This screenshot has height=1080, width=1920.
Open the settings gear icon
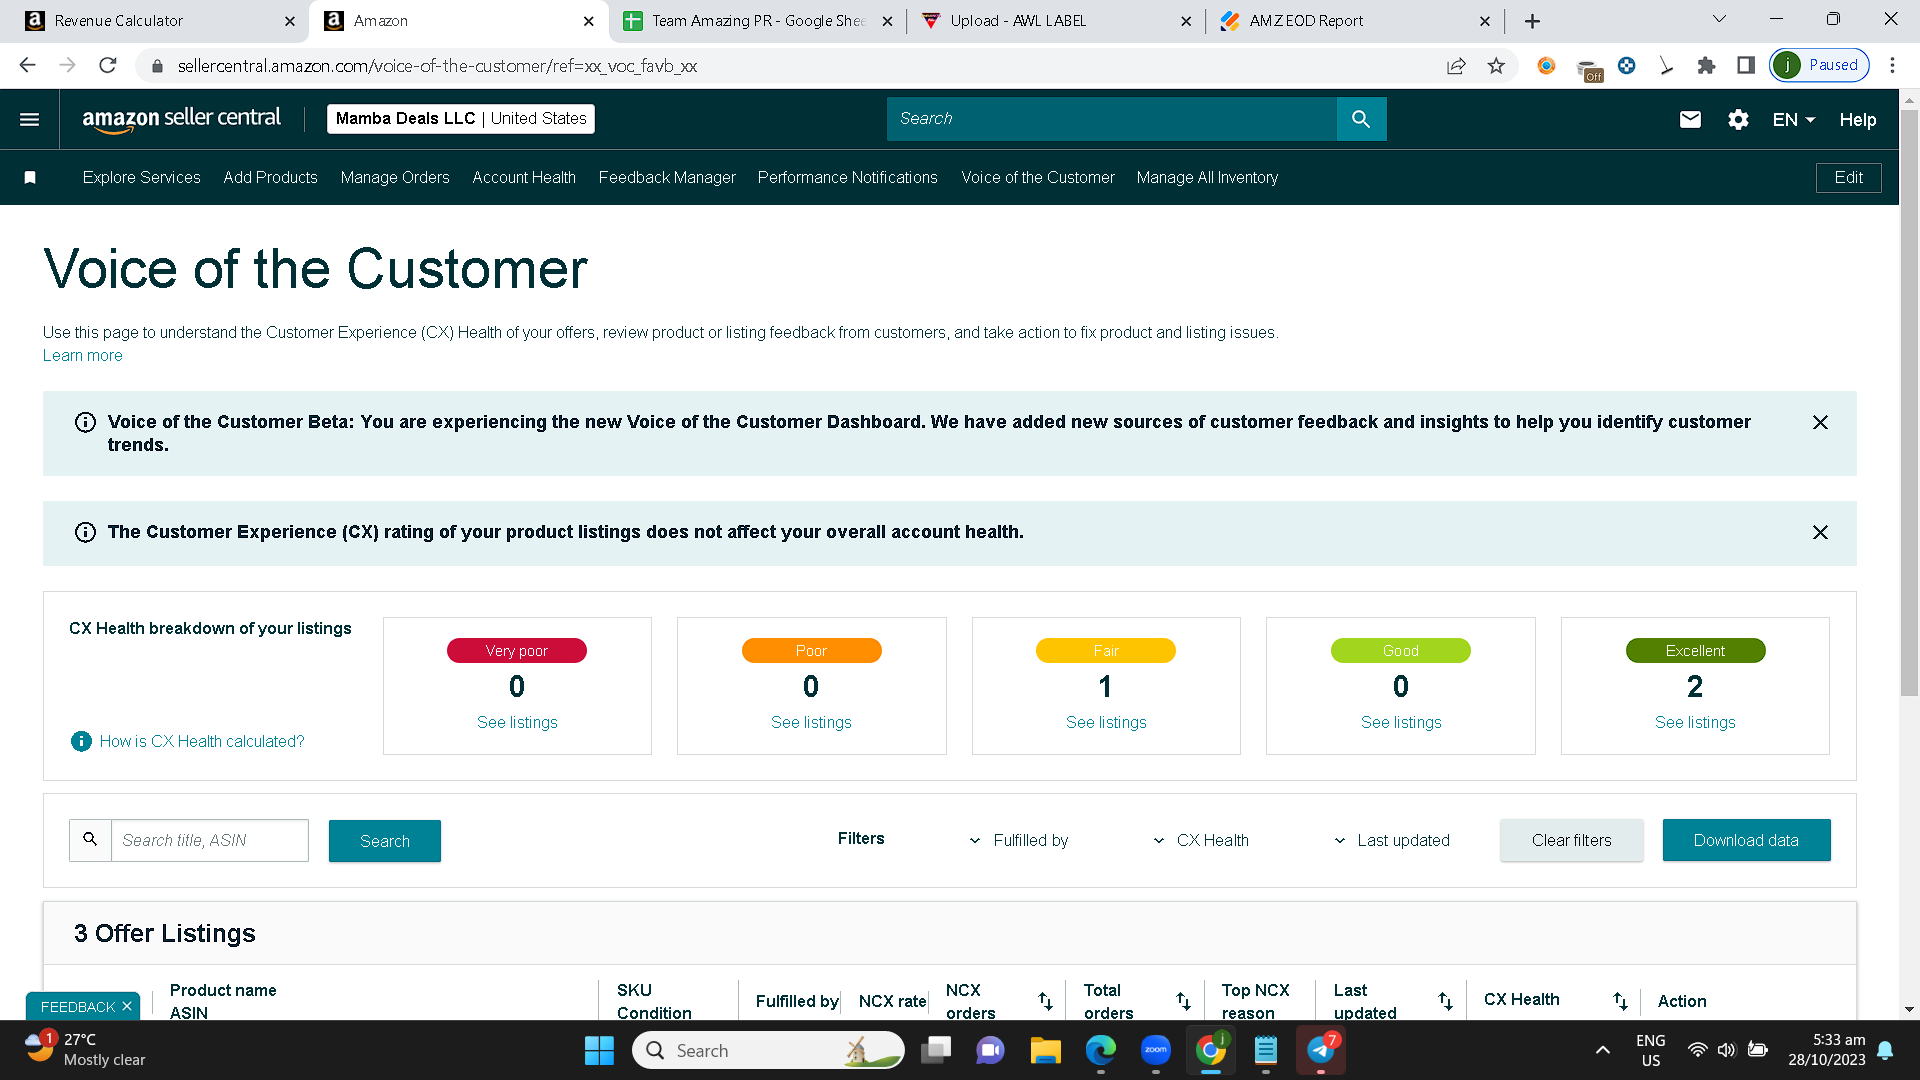[1738, 119]
